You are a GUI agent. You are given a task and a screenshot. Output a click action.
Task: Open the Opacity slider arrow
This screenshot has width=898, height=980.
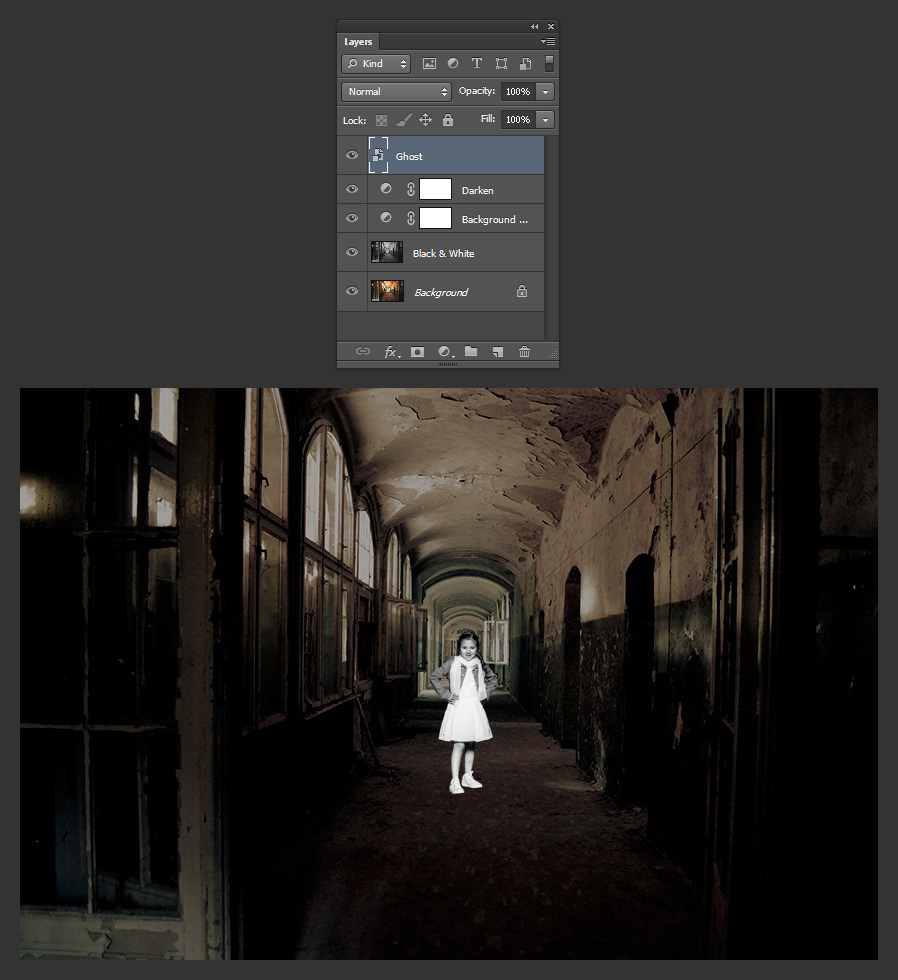tap(546, 91)
